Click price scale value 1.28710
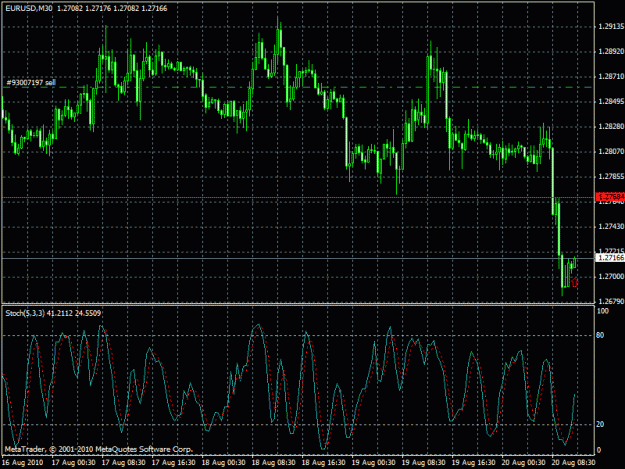 pyautogui.click(x=611, y=77)
